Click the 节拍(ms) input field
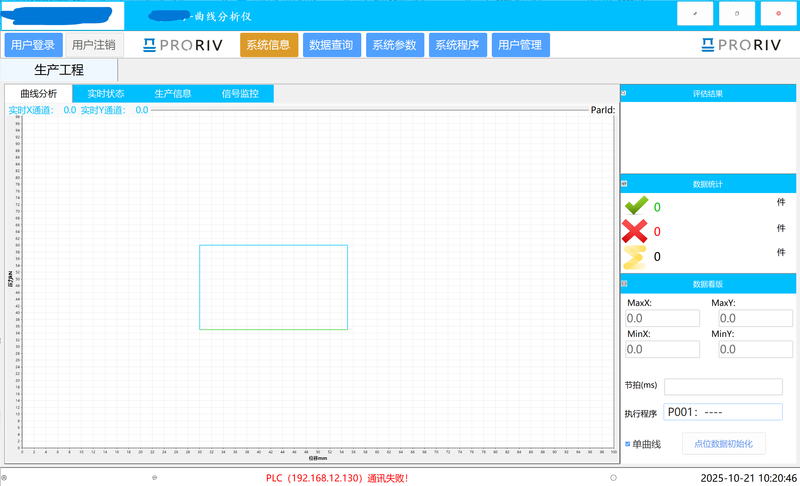800x486 pixels. pyautogui.click(x=723, y=387)
